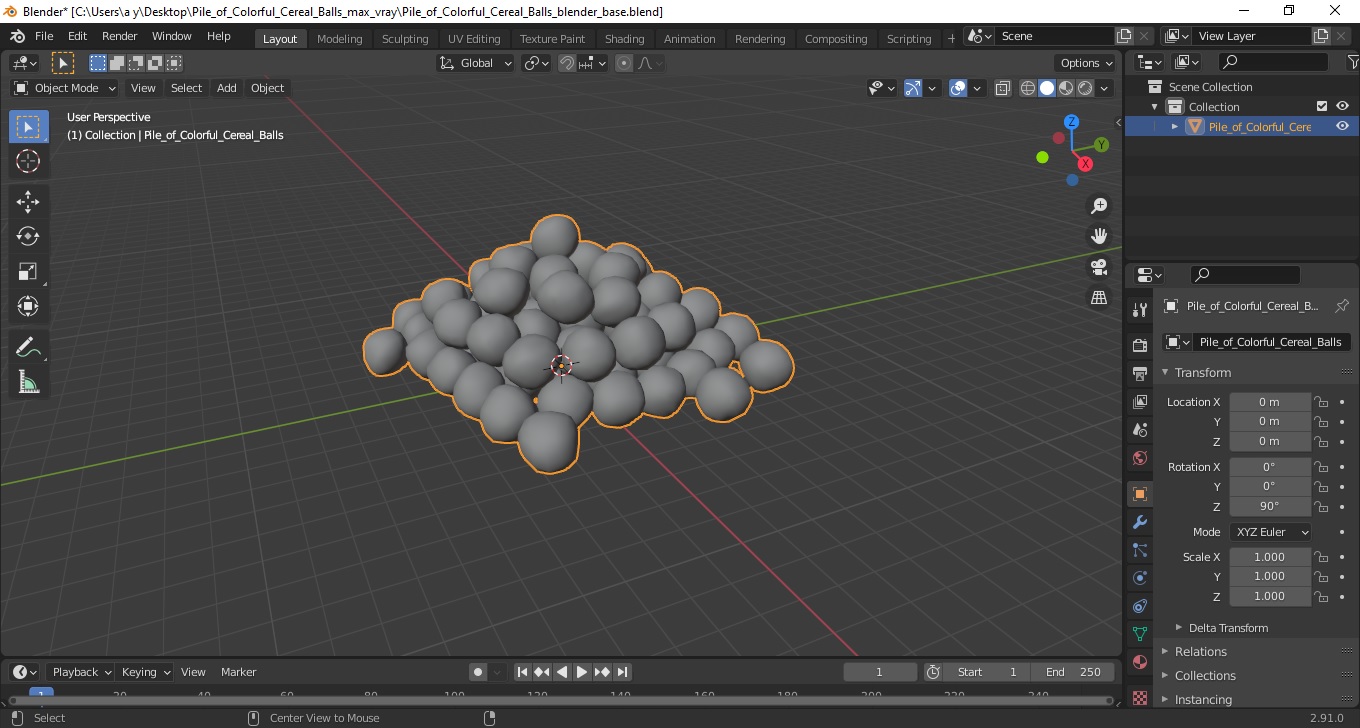Open the Object Mode dropdown
Viewport: 1360px width, 728px height.
coord(65,88)
